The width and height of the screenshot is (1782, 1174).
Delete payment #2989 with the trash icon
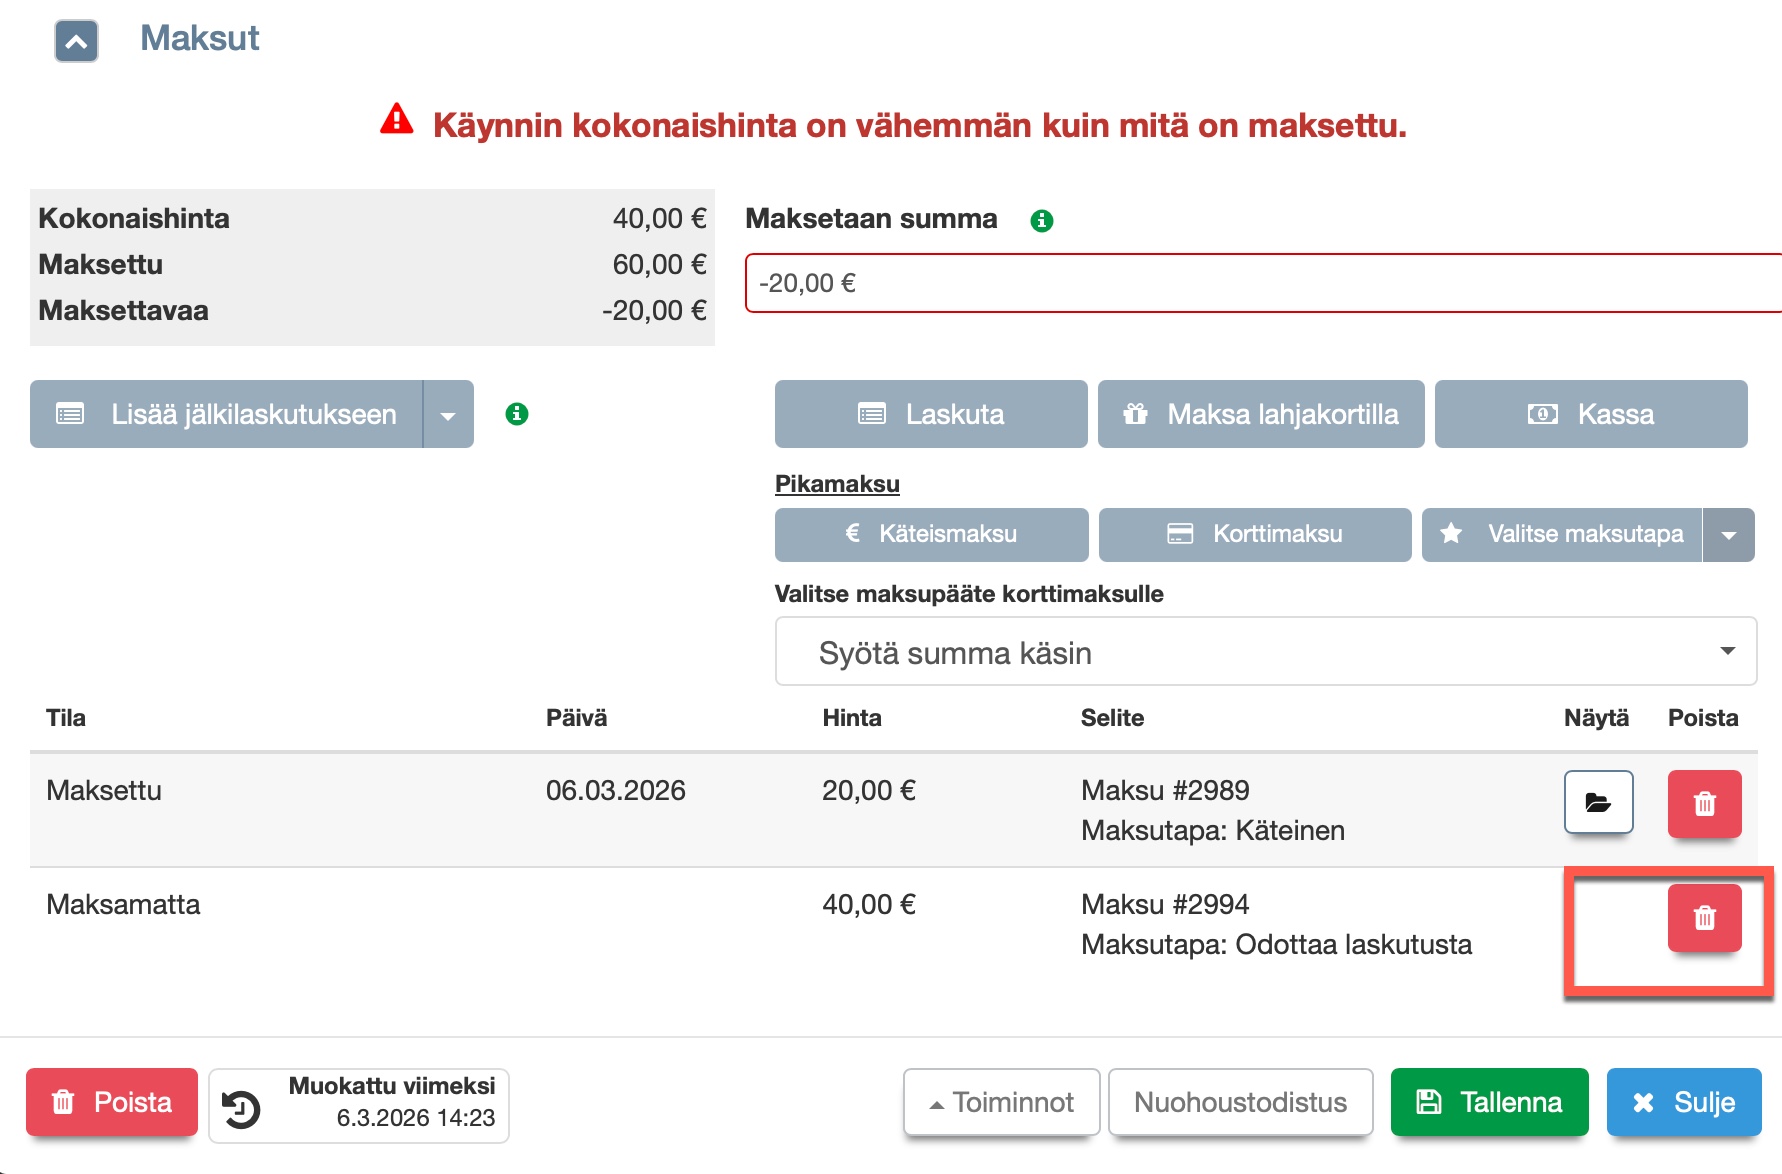point(1703,802)
